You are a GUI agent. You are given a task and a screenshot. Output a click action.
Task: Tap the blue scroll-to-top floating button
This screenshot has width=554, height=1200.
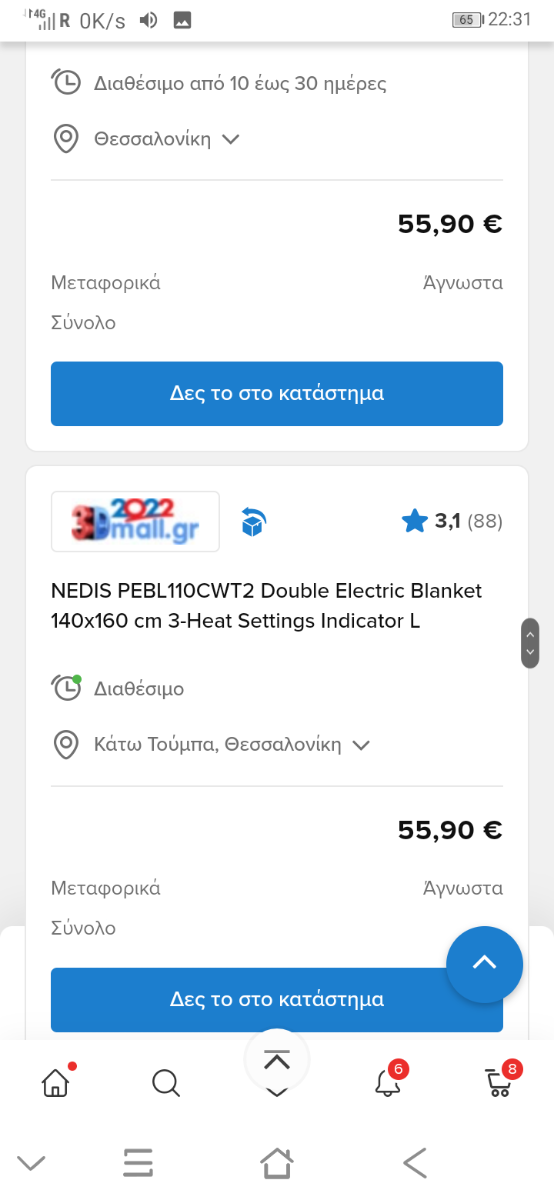tap(484, 964)
